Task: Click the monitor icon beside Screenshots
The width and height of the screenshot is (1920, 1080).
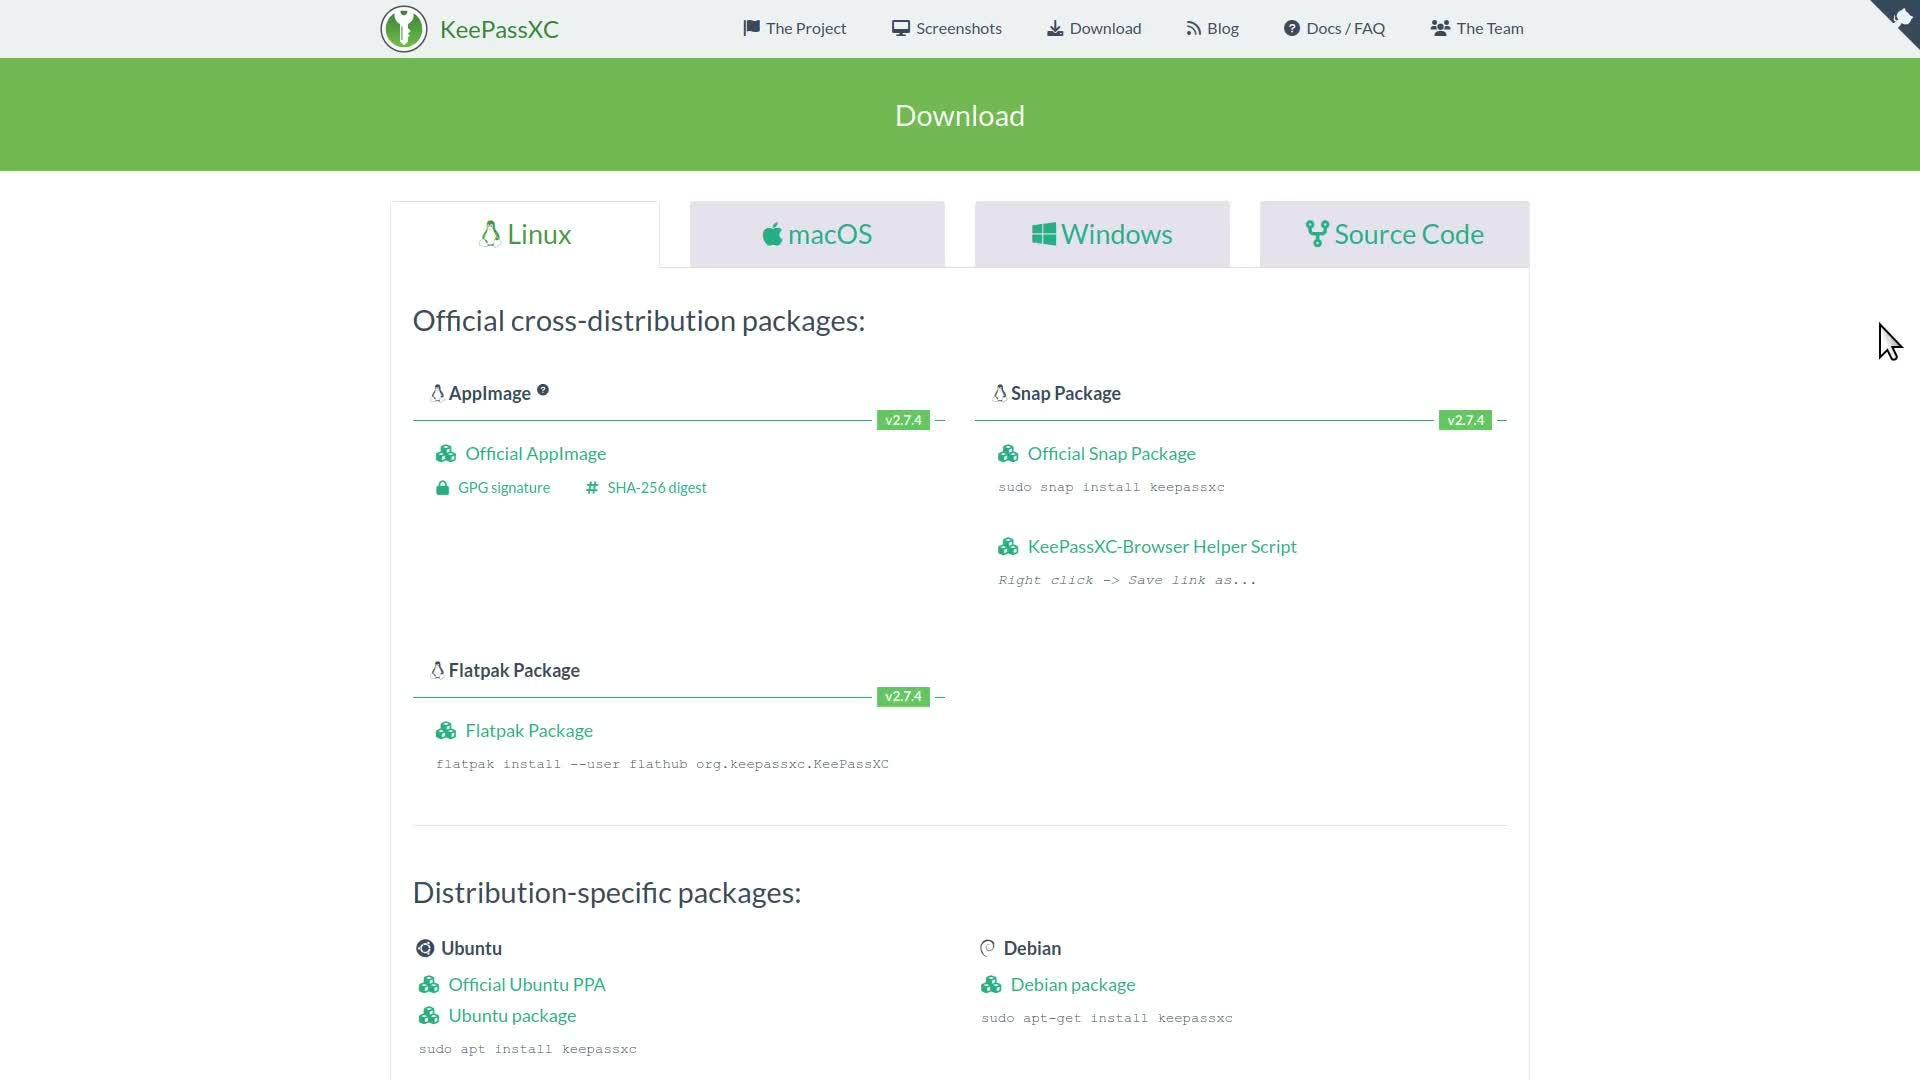Action: pos(901,28)
